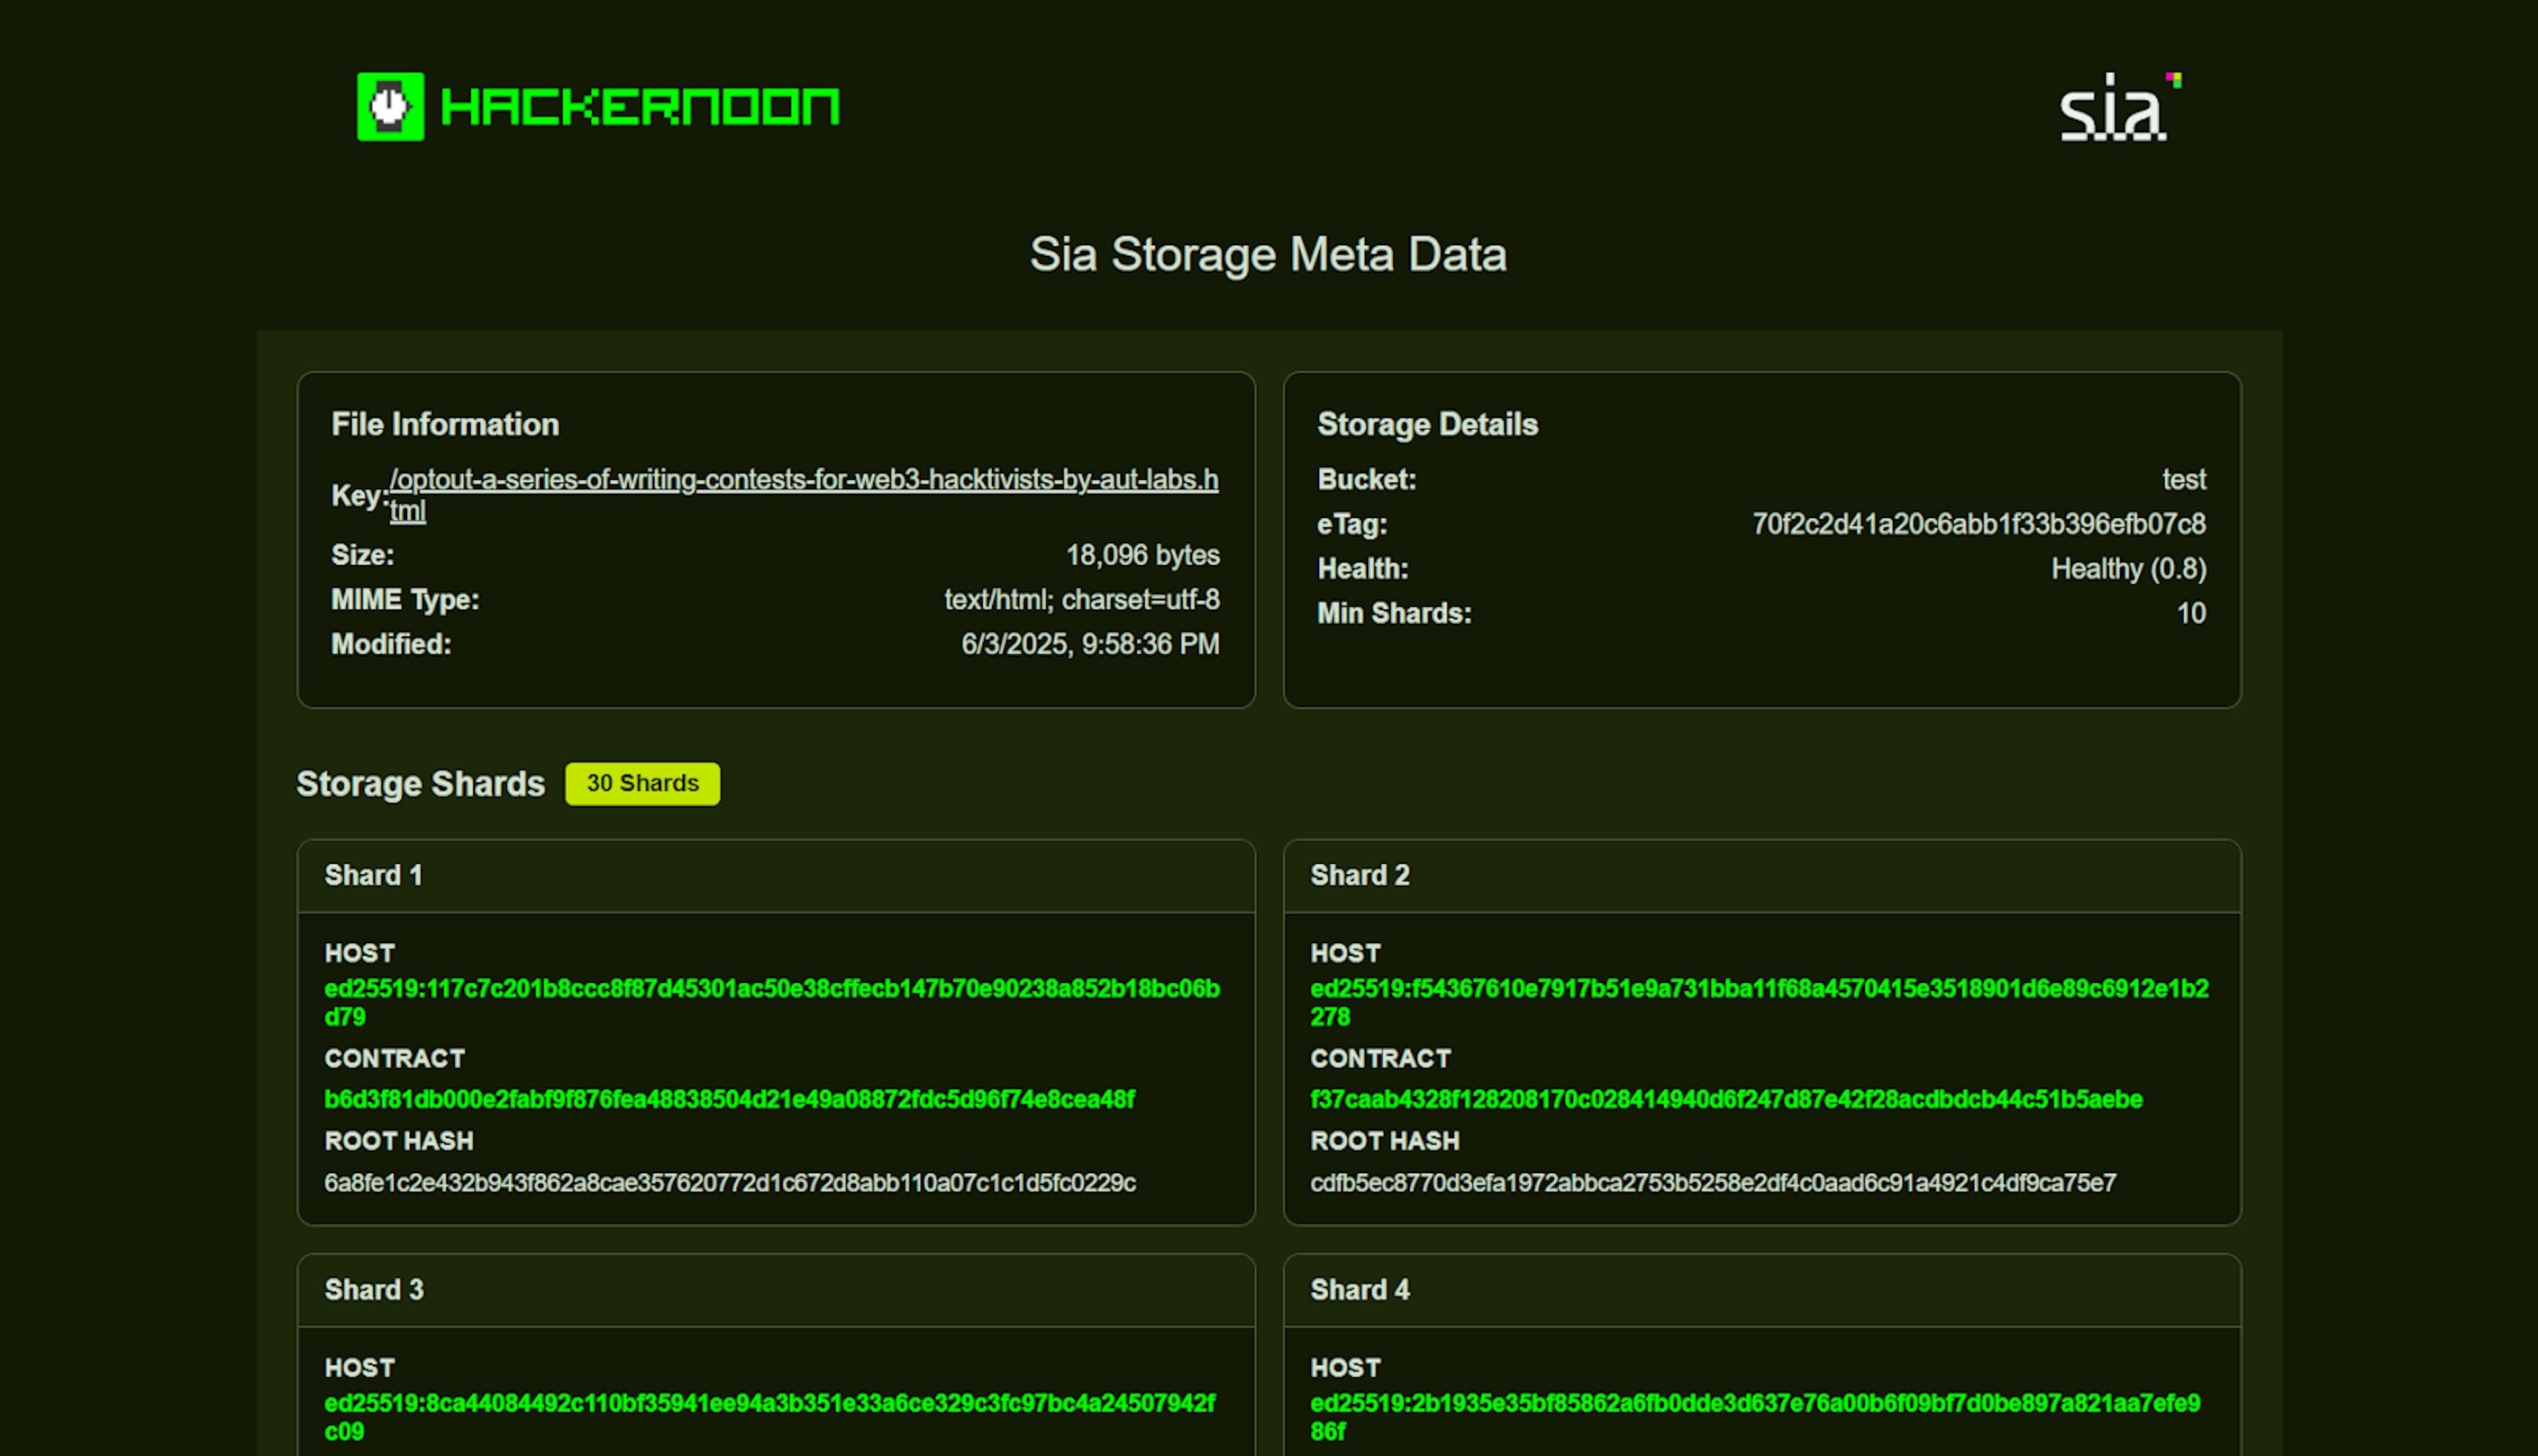Click the Storage Details heading
The width and height of the screenshot is (2538, 1456).
[1427, 424]
